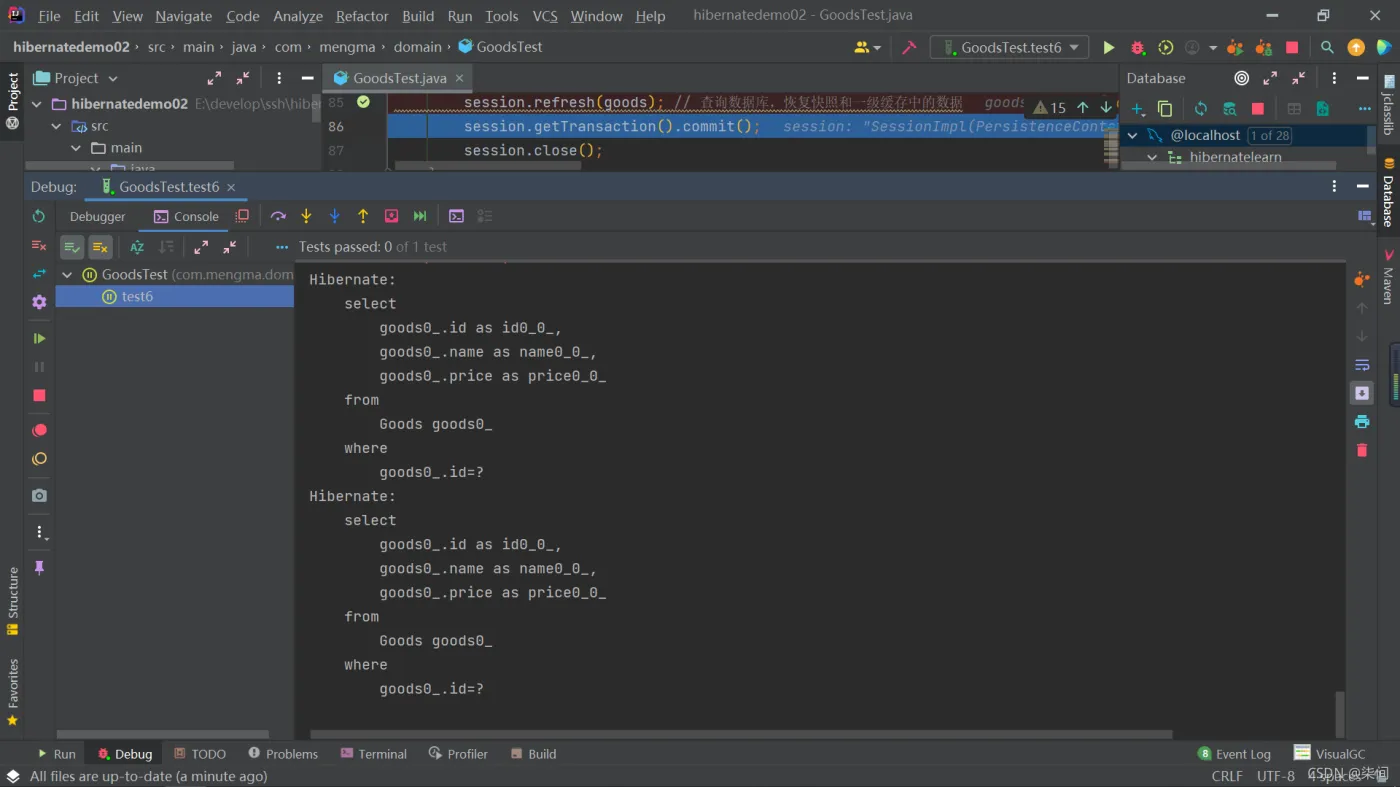Toggle alphabetical sort of tests
Screen dimensions: 1400x787
point(137,247)
